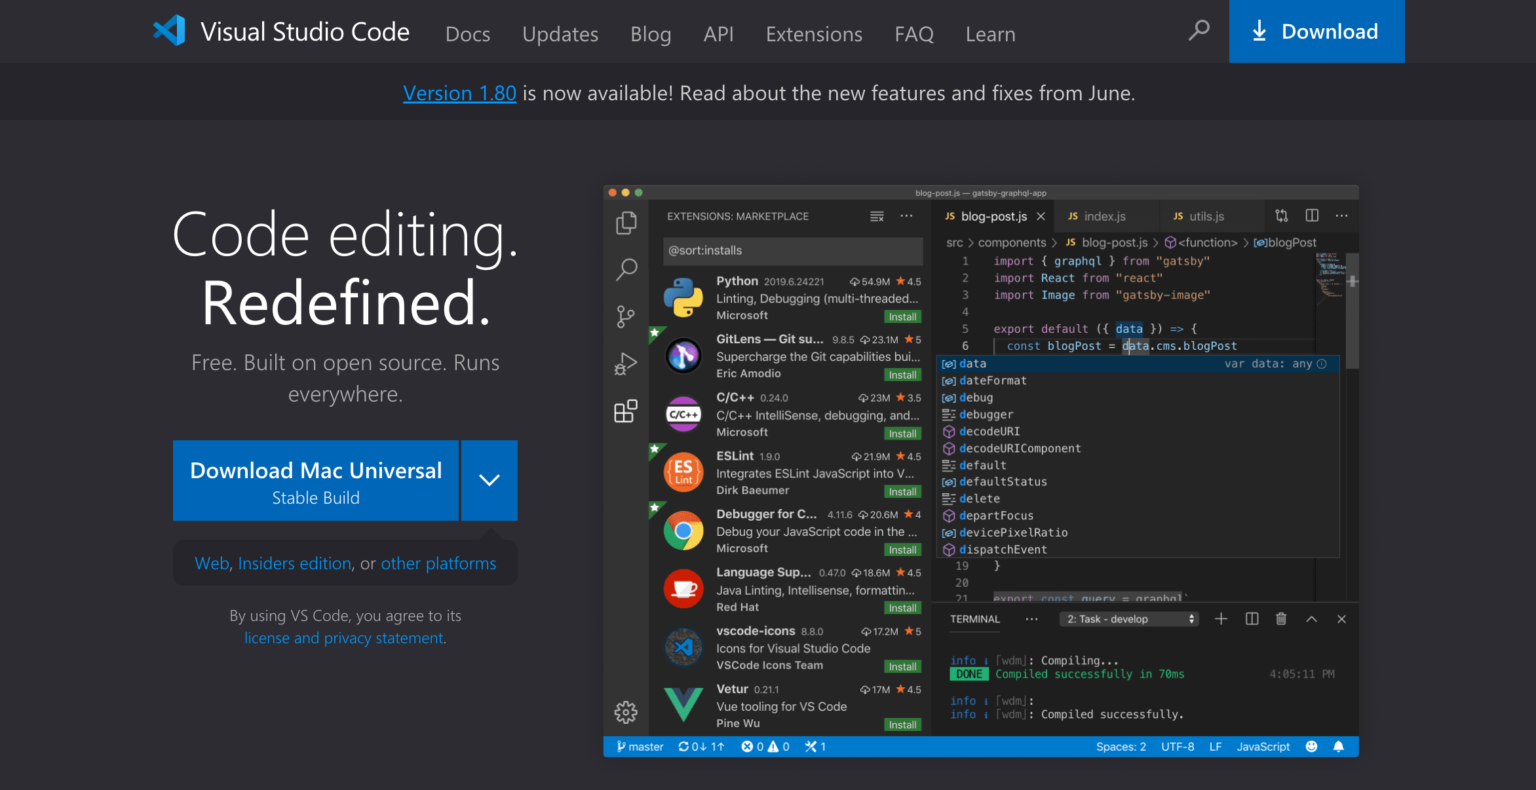
Task: Open the Manage settings gear icon
Action: 626,712
